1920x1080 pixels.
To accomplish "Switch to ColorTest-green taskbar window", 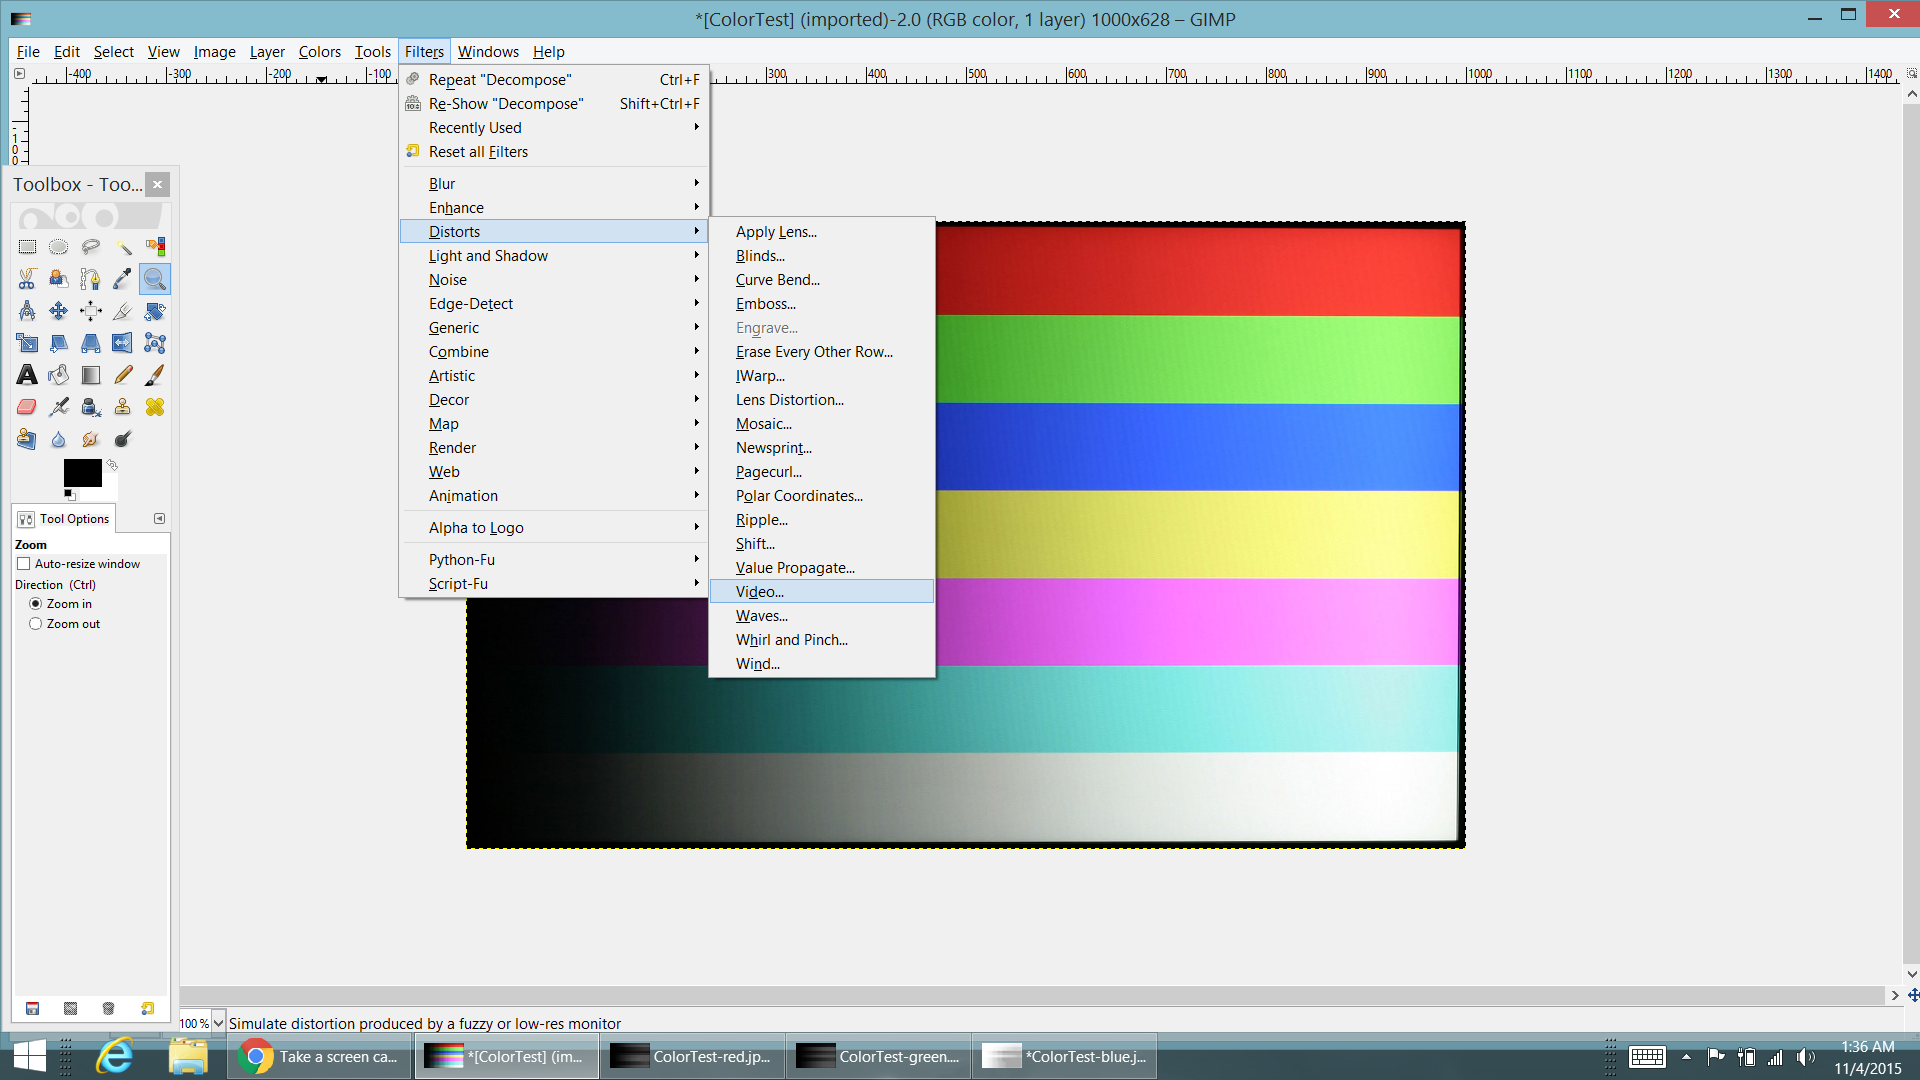I will [879, 1056].
